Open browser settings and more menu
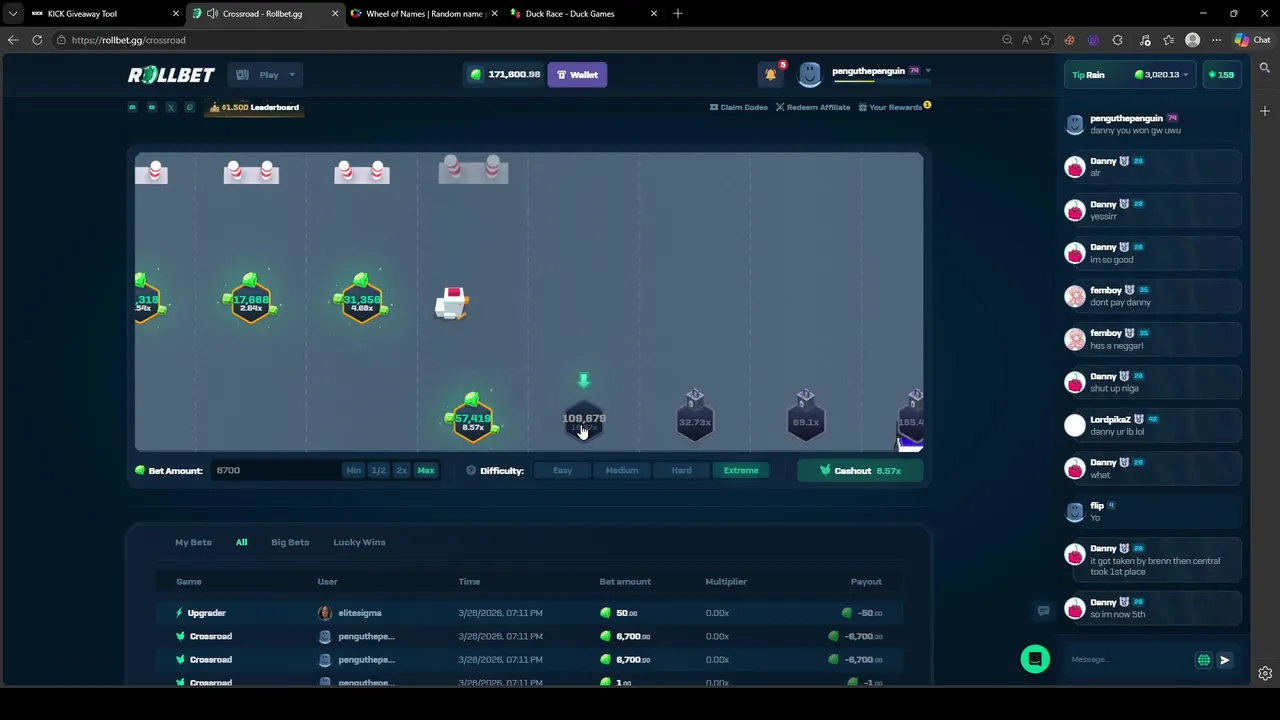The image size is (1280, 720). point(1216,40)
